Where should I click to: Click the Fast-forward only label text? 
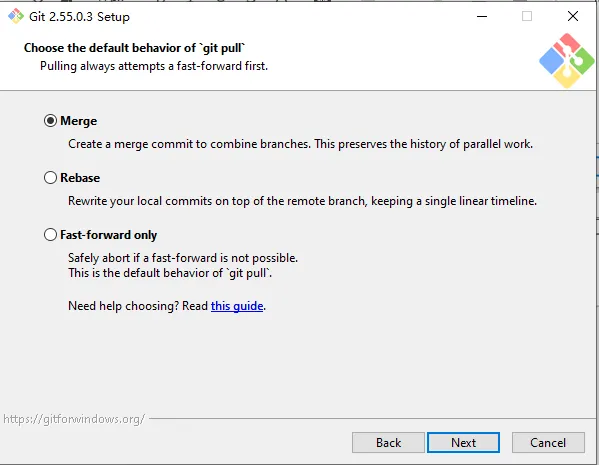pyautogui.click(x=108, y=235)
